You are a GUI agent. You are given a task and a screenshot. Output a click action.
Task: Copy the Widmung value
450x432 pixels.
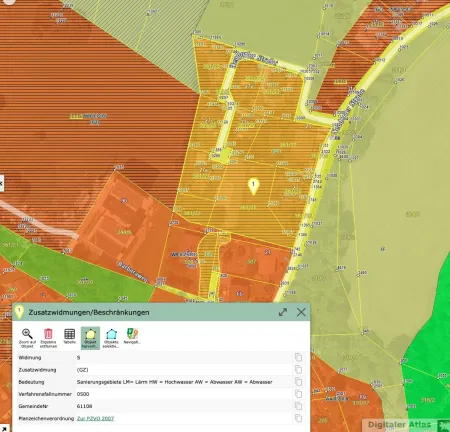coord(298,357)
